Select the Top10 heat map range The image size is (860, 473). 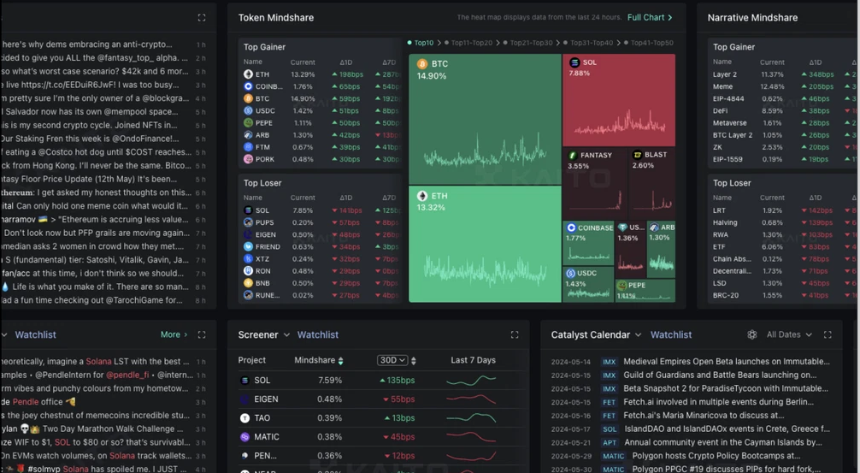coord(421,43)
